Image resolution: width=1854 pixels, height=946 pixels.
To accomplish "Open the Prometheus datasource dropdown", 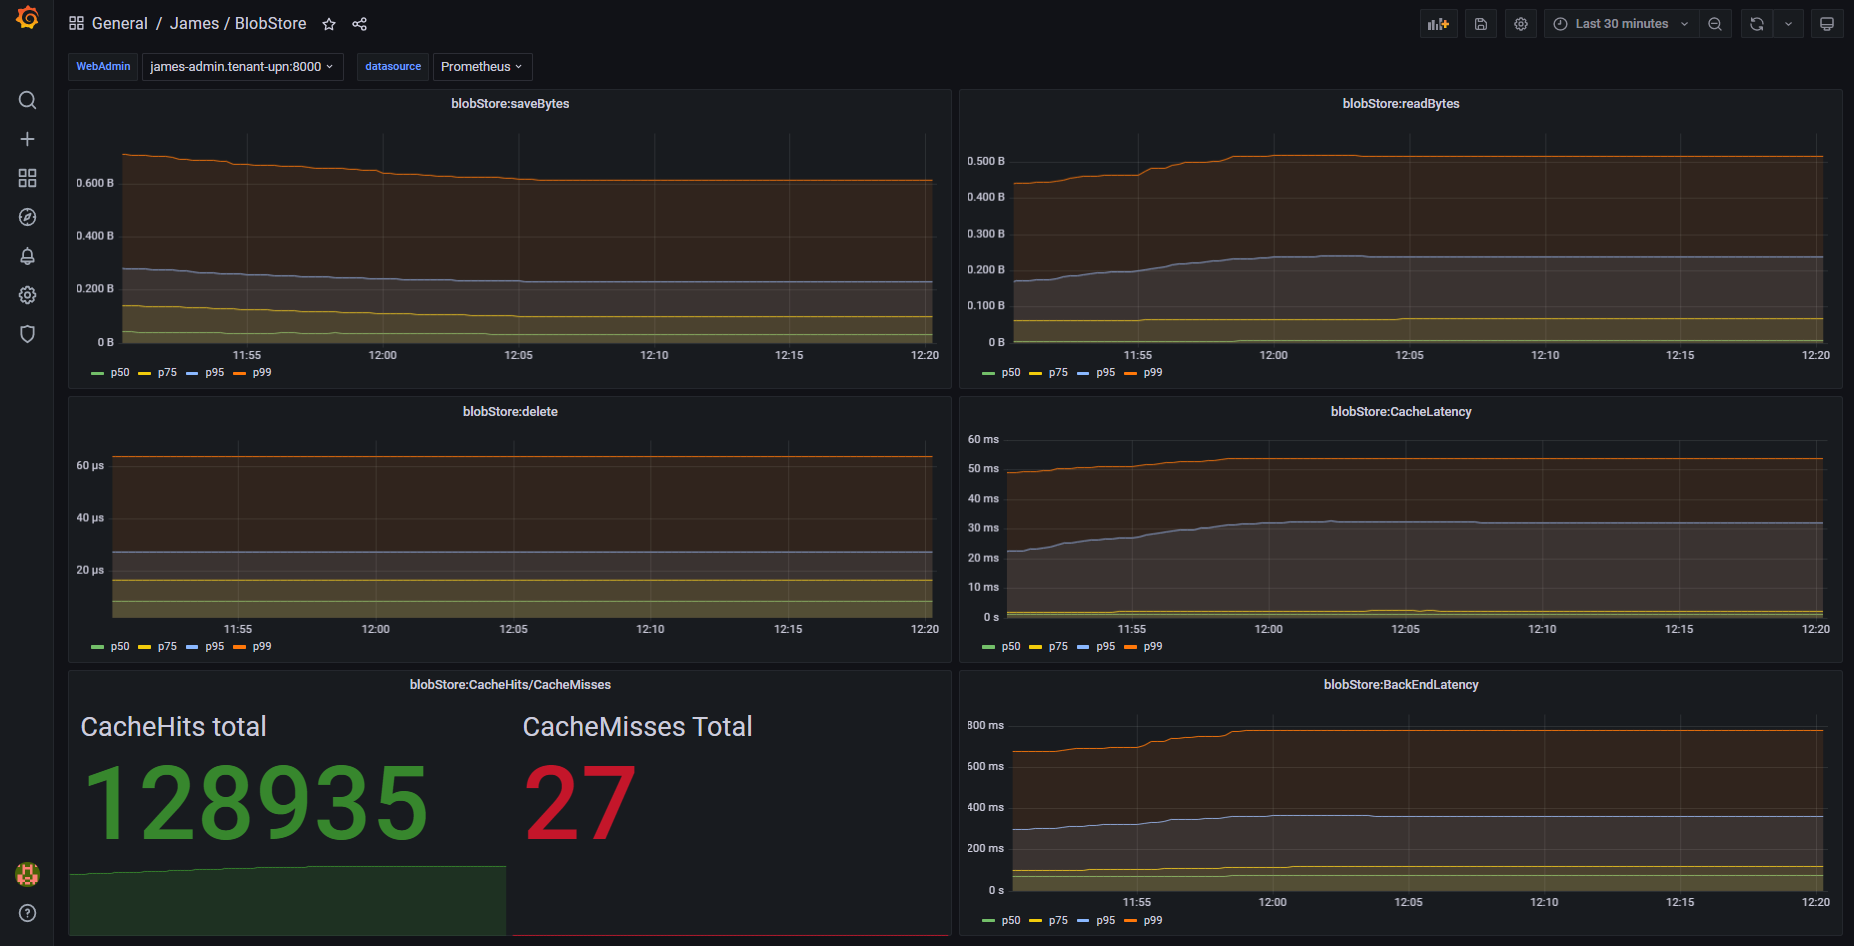I will [x=482, y=67].
